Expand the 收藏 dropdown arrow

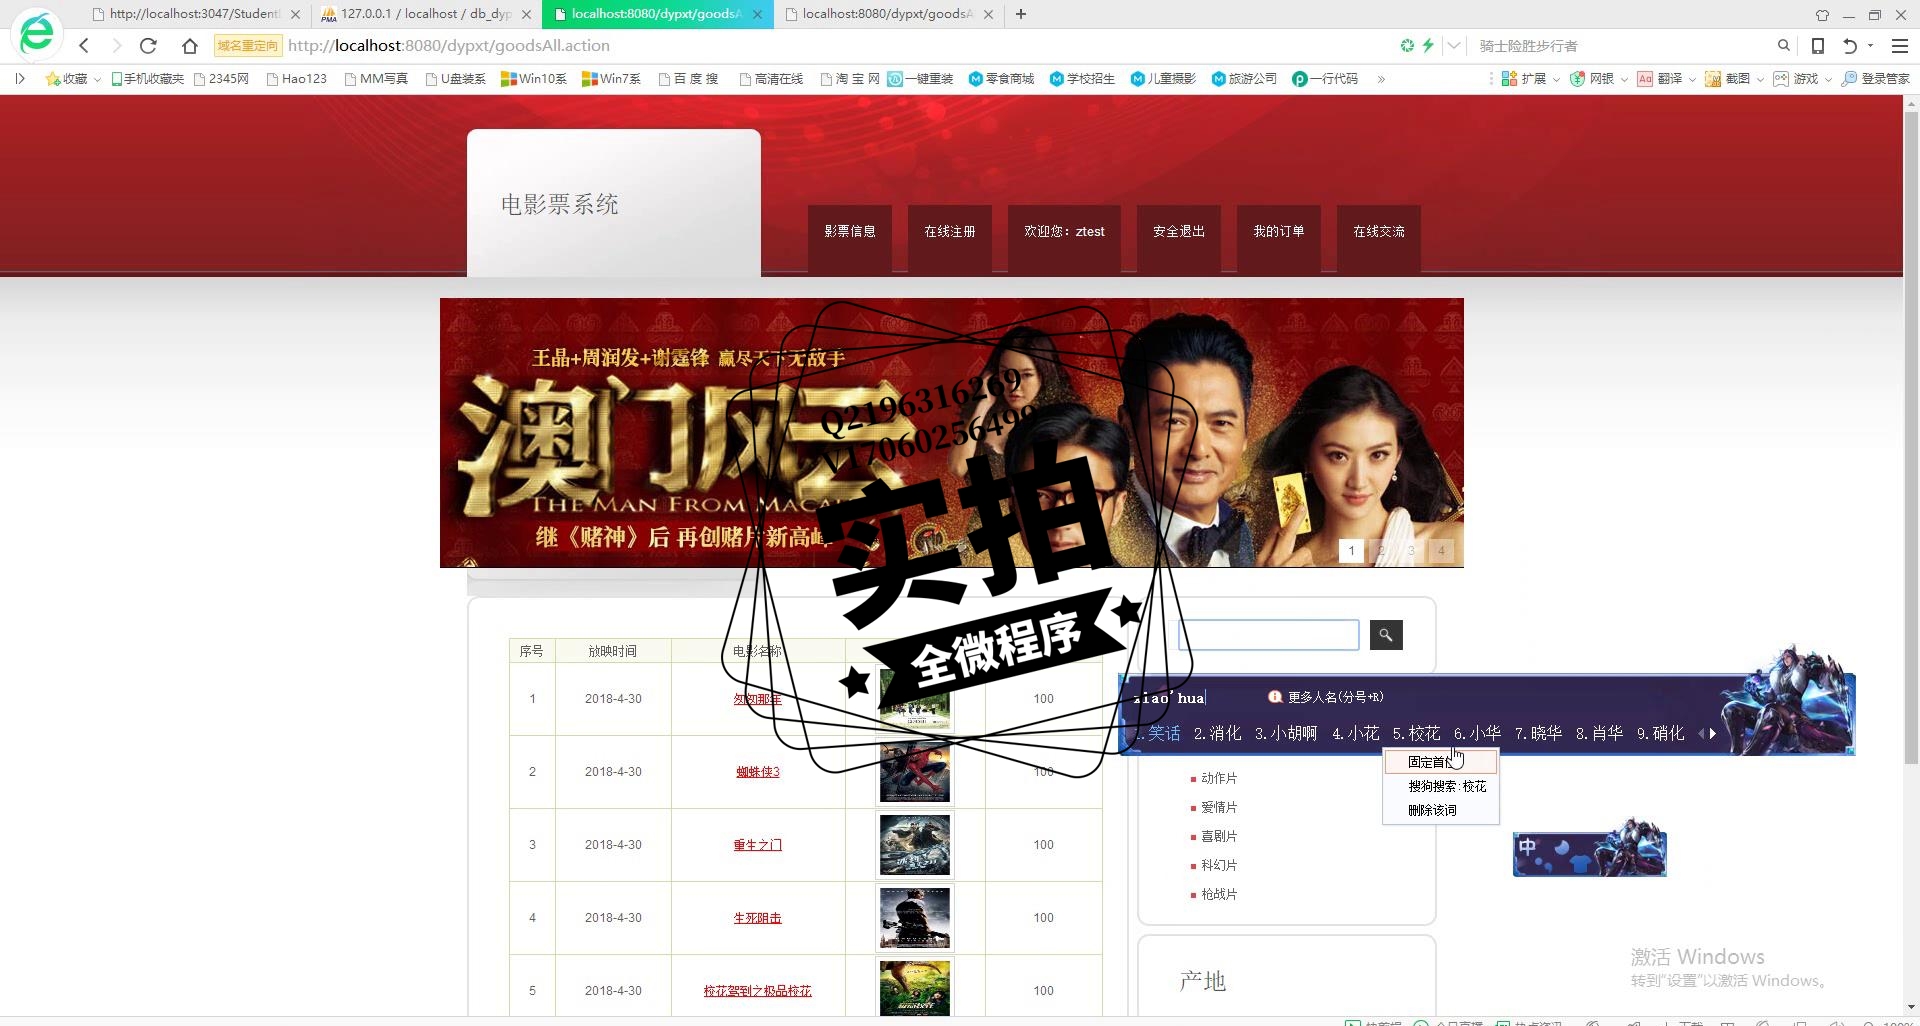coord(97,80)
